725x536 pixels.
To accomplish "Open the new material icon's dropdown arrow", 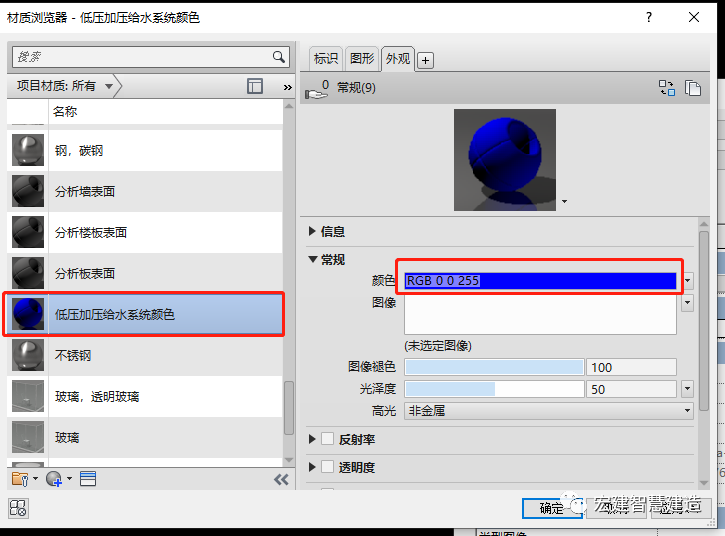I will click(x=69, y=479).
